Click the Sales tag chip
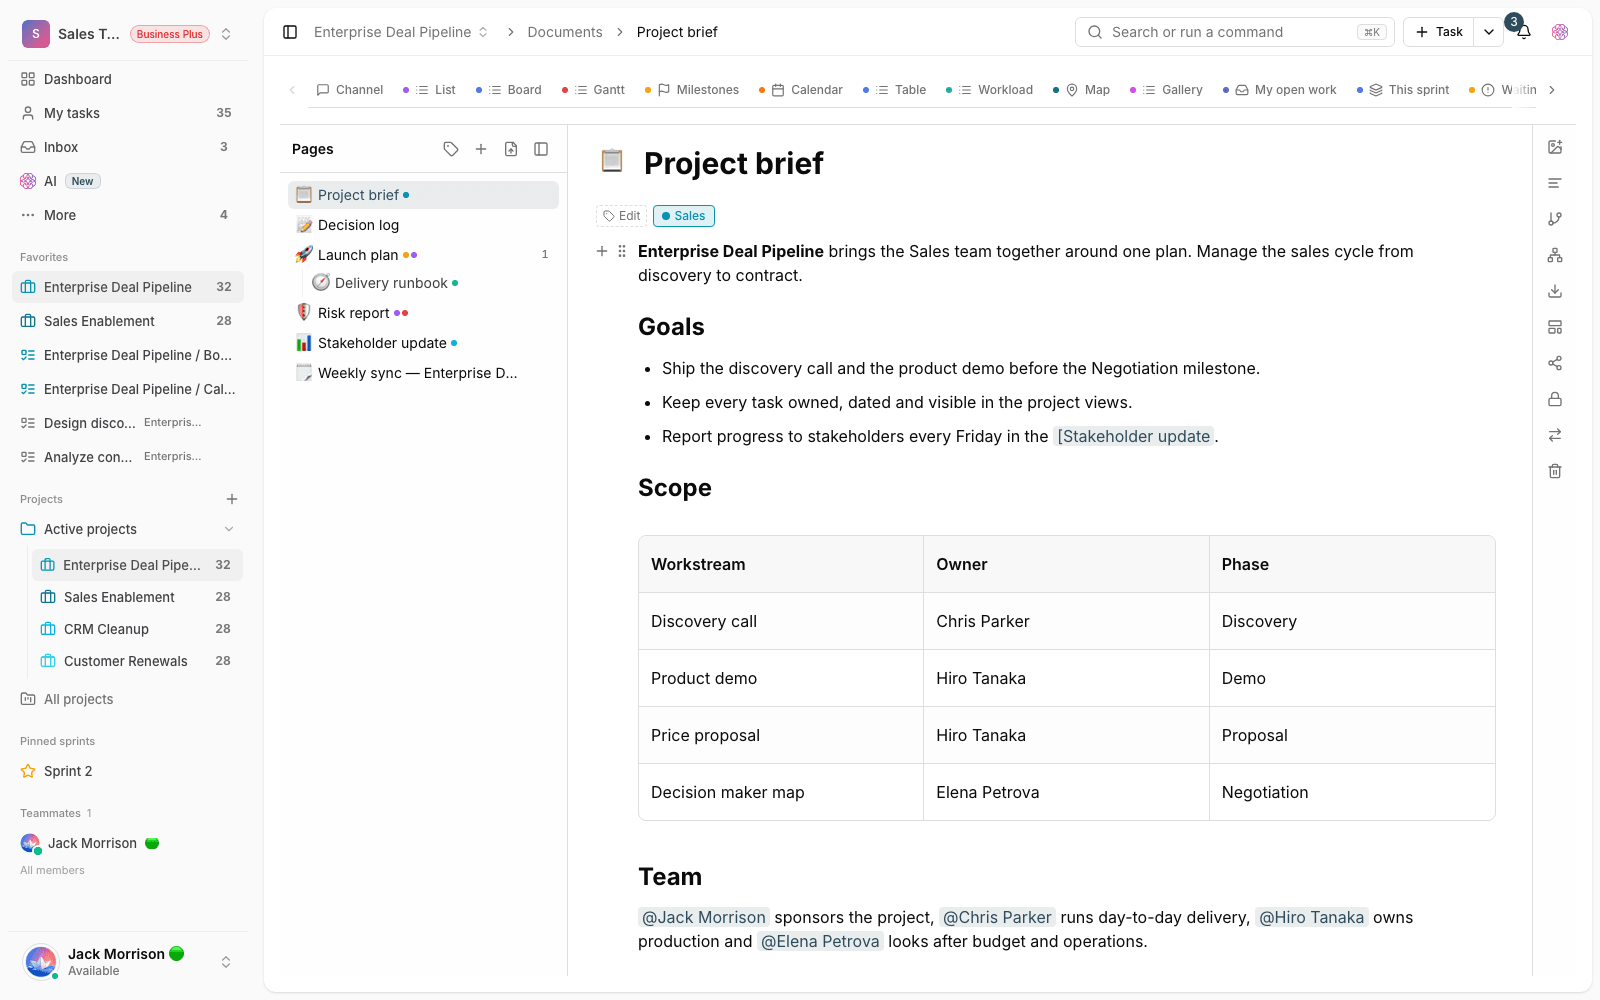1600x1000 pixels. point(684,216)
